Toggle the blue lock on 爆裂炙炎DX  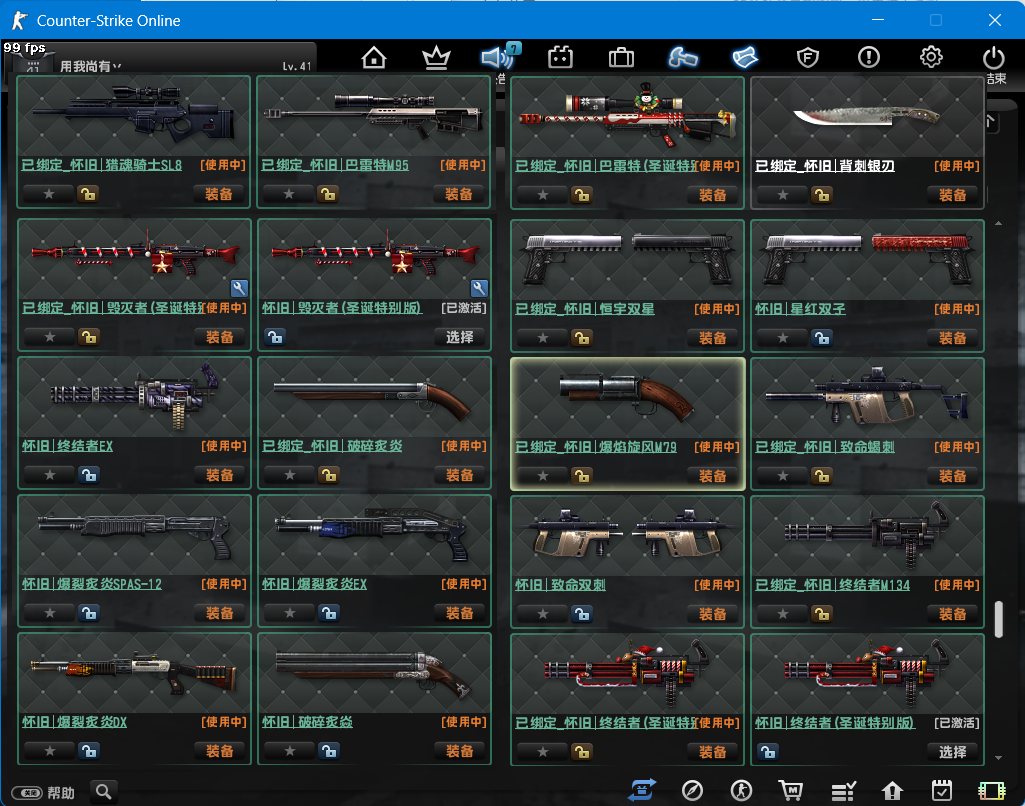88,751
